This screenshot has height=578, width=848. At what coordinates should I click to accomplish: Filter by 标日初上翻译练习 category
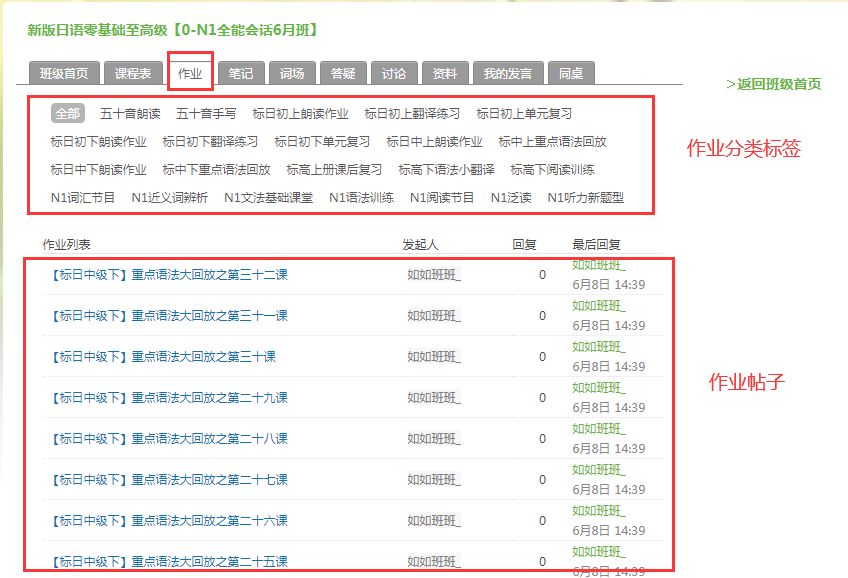pos(412,114)
